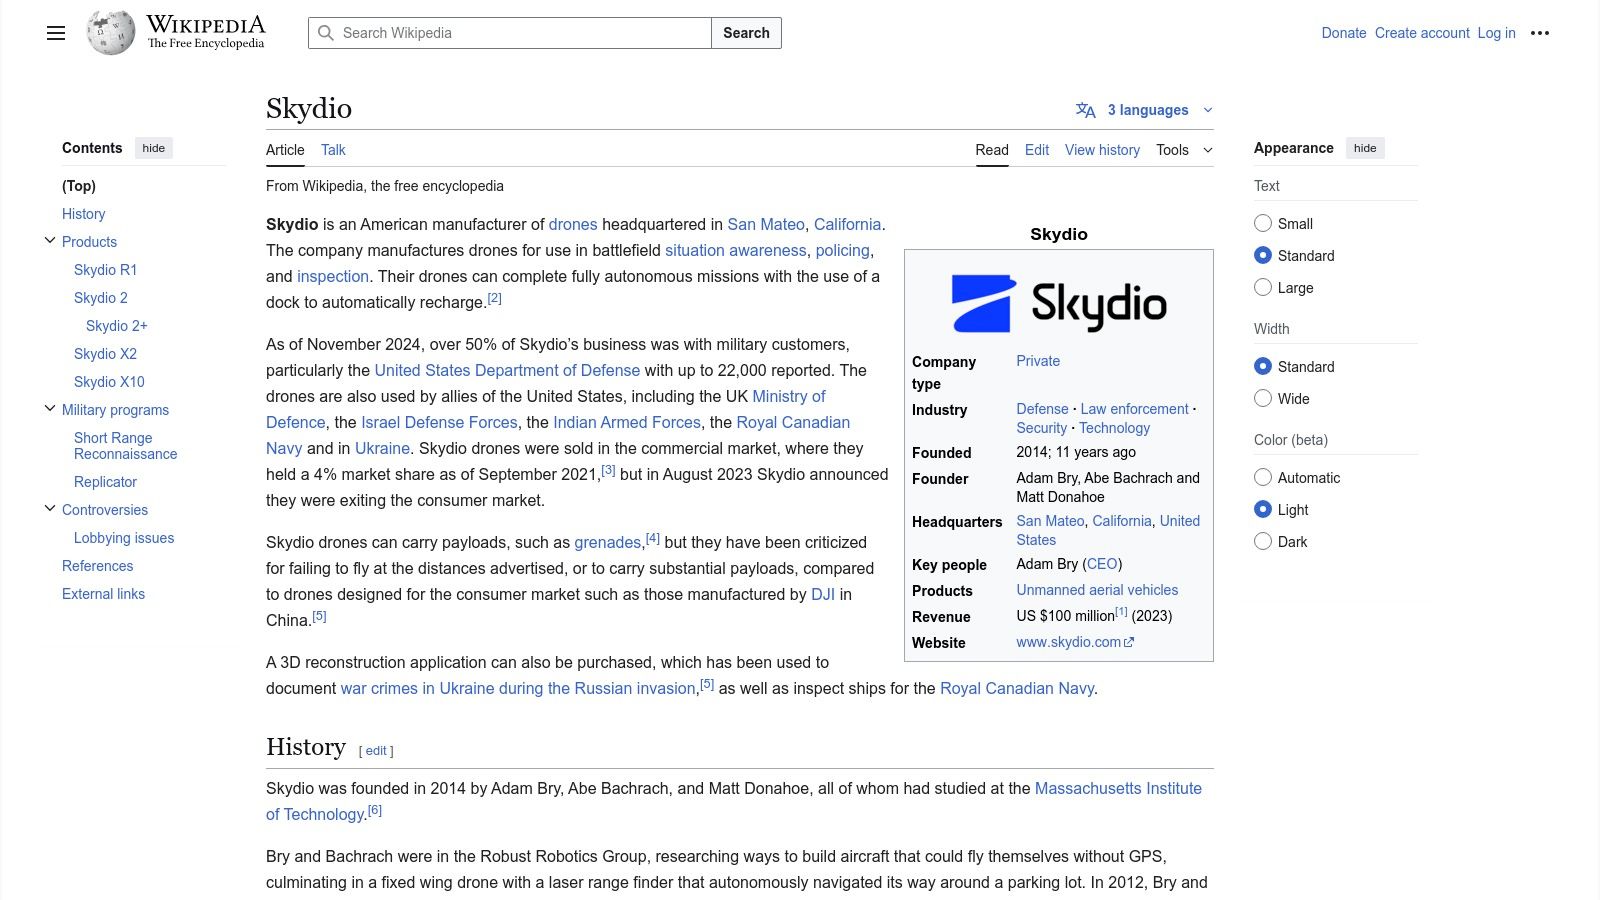
Task: Focus the Search Wikipedia input field
Action: point(510,33)
